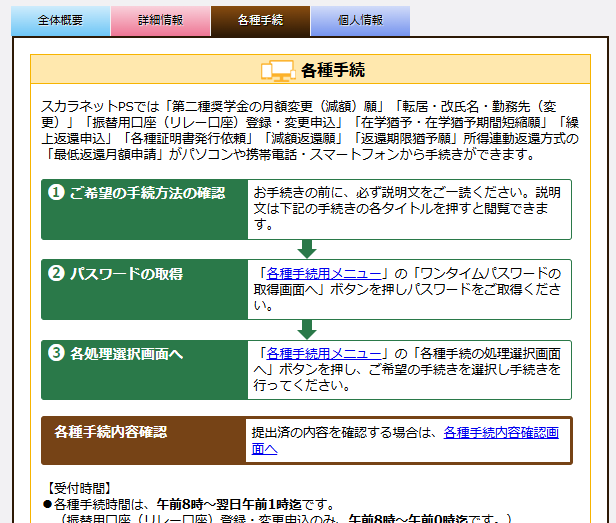The width and height of the screenshot is (616, 523).
Task: Click the circled number 1 icon
Action: pyautogui.click(x=57, y=193)
